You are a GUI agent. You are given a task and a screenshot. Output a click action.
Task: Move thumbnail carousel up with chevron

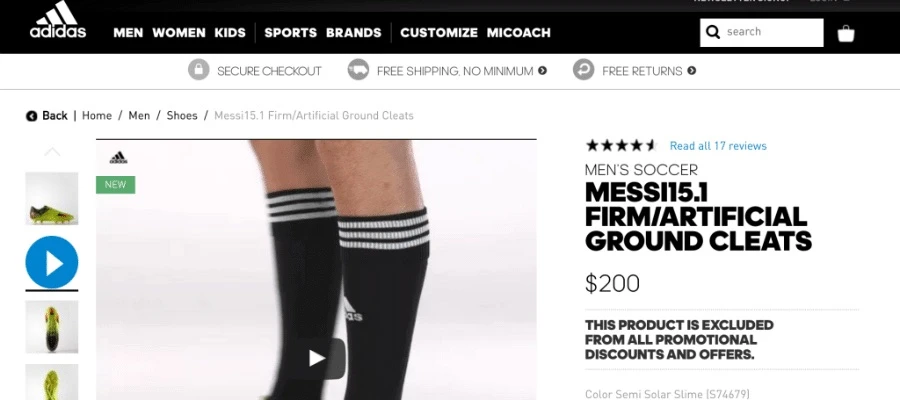point(52,152)
